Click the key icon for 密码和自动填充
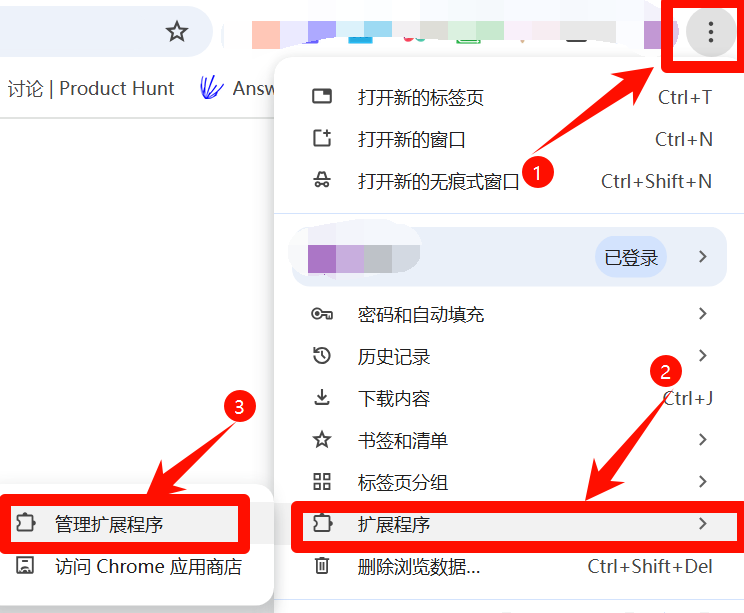Viewport: 744px width, 613px height. tap(322, 314)
